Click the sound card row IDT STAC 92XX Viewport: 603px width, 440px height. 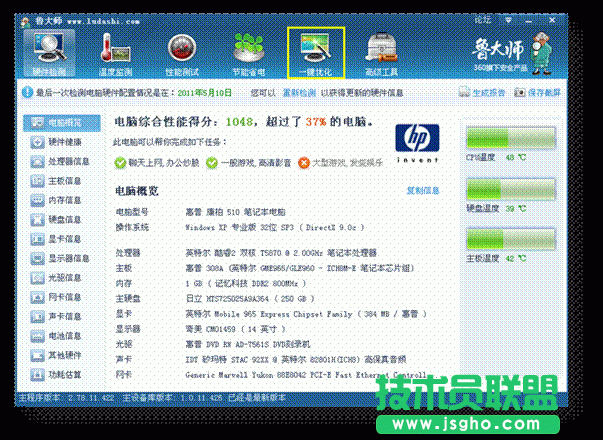262,360
